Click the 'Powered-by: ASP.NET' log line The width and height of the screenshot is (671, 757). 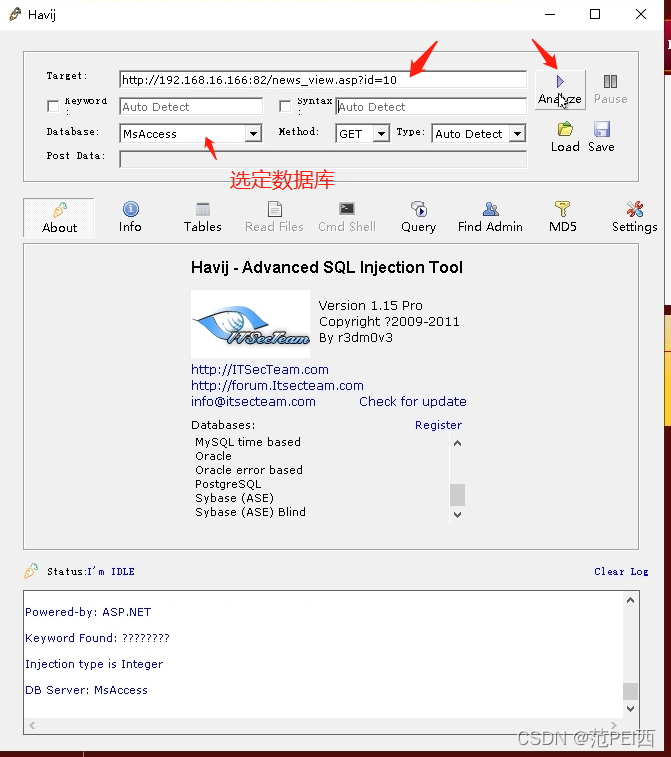pos(88,612)
